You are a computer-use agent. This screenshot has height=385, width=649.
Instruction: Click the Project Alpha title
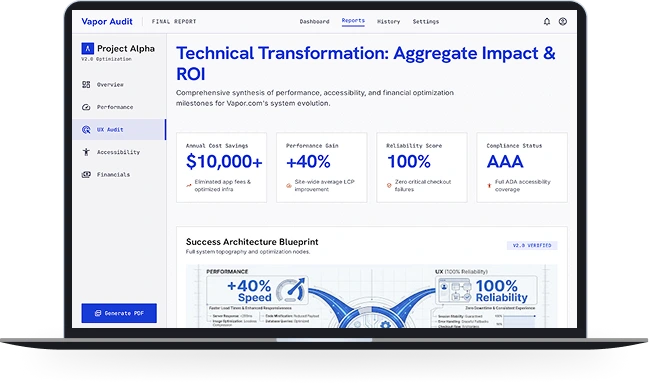click(126, 48)
